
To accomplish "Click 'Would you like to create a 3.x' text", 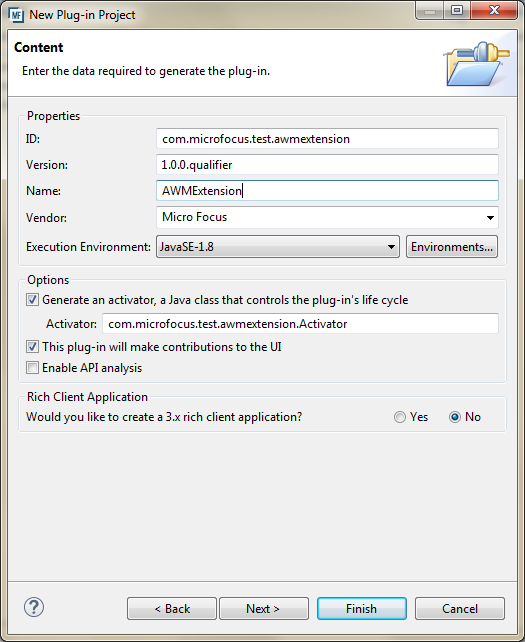I will tap(164, 417).
